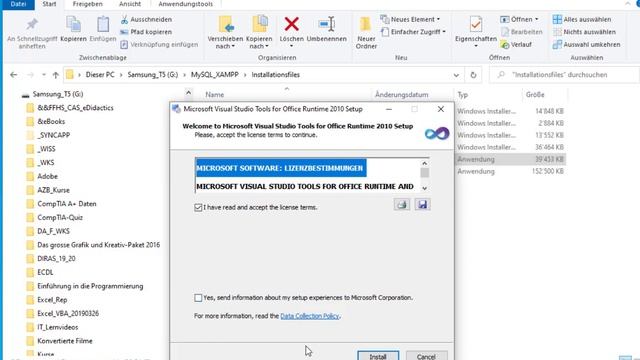Viewport: 640px width, 360px height.
Task: Click MySQL_XAMPP breadcrumb in address bar
Action: click(215, 75)
